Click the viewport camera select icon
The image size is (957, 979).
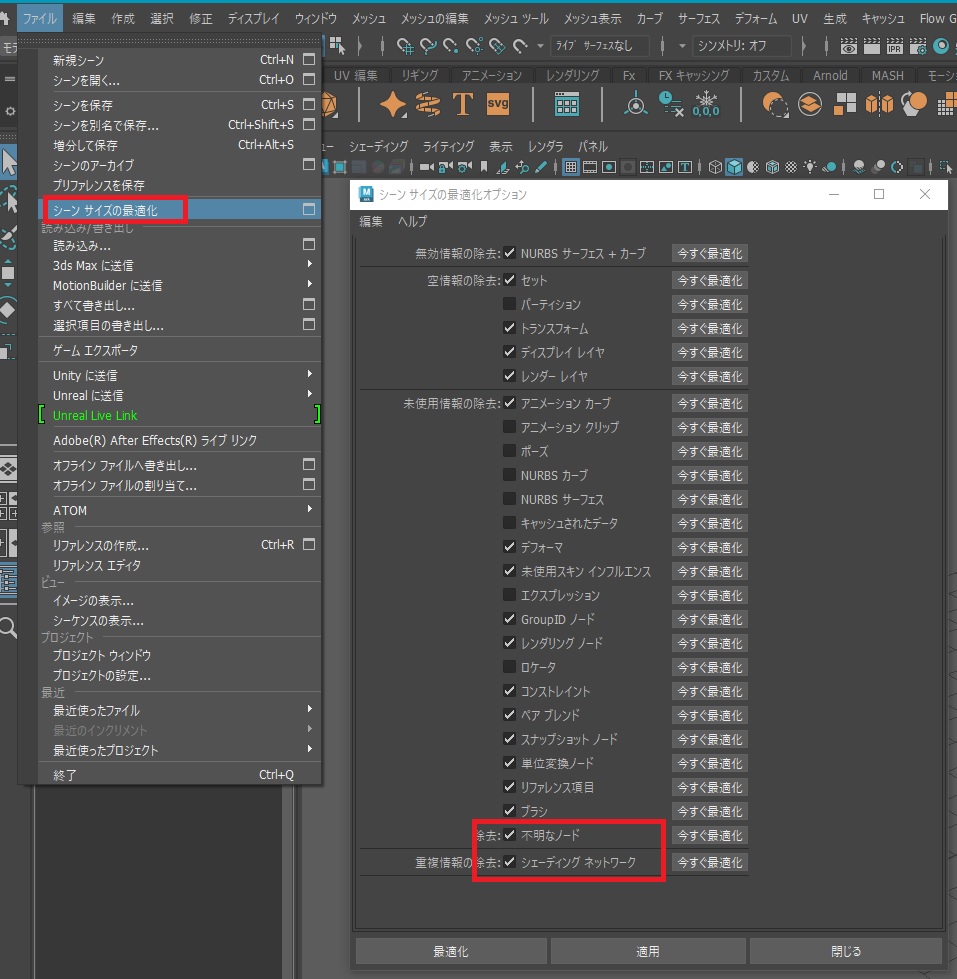coord(427,167)
